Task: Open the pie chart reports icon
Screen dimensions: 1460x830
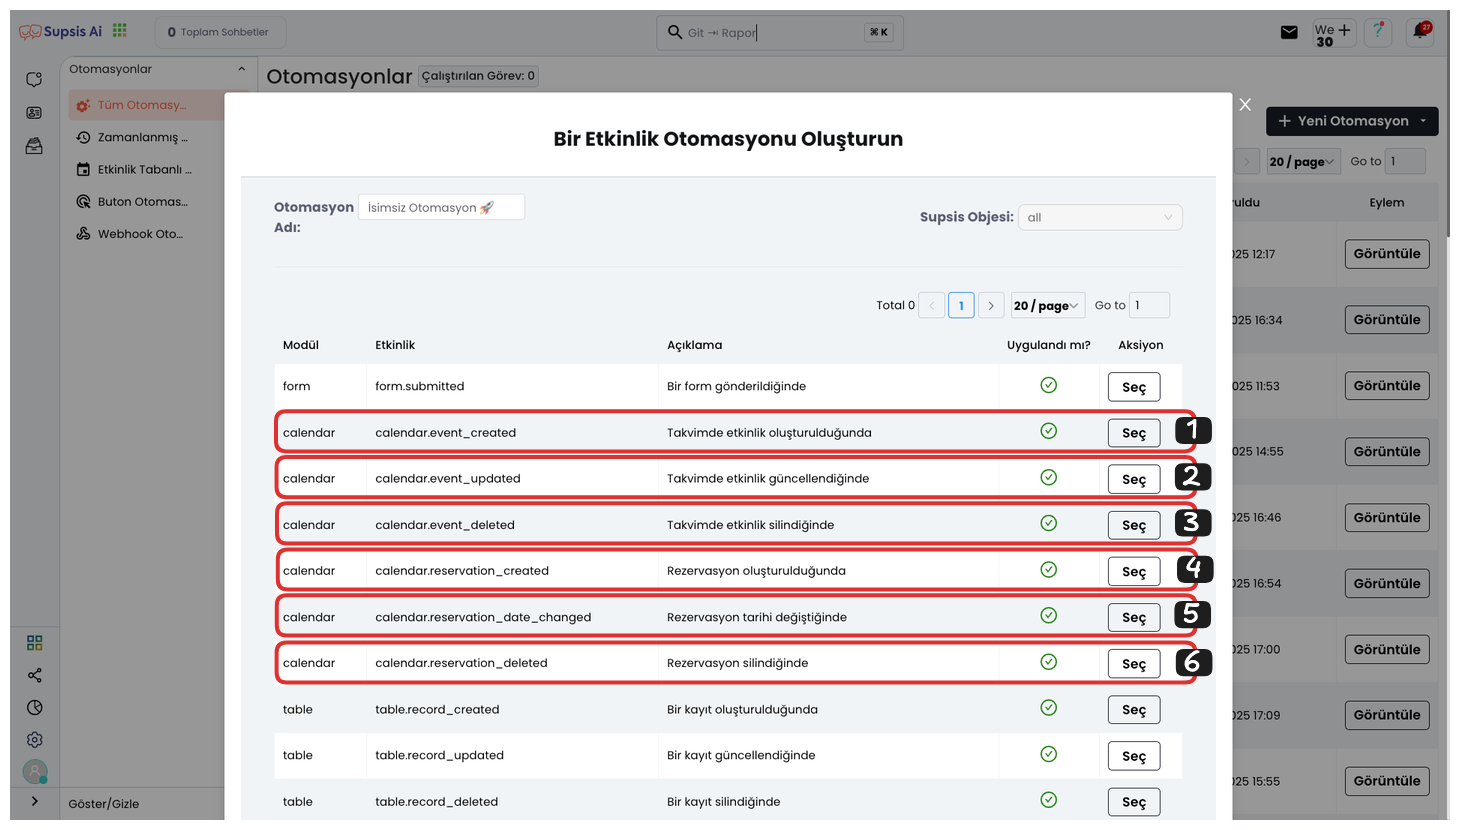Action: point(35,708)
